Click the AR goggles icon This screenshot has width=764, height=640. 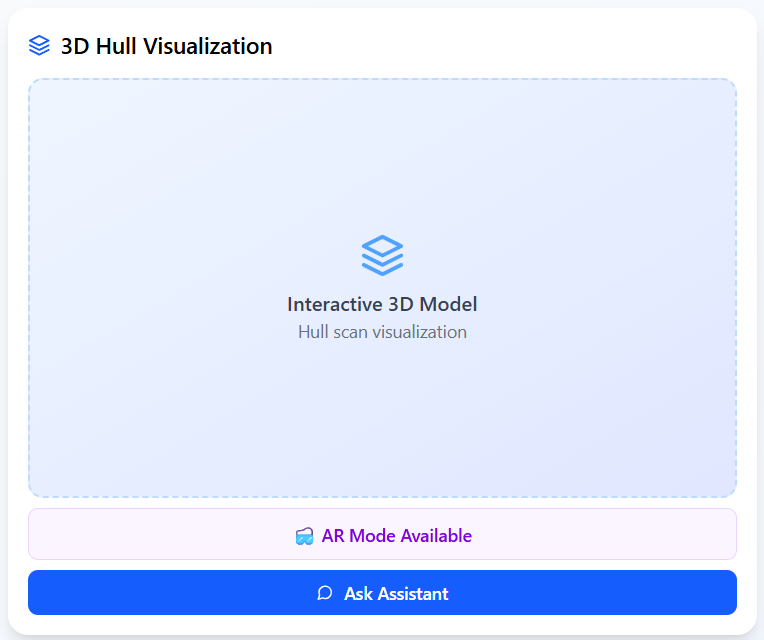[x=305, y=536]
